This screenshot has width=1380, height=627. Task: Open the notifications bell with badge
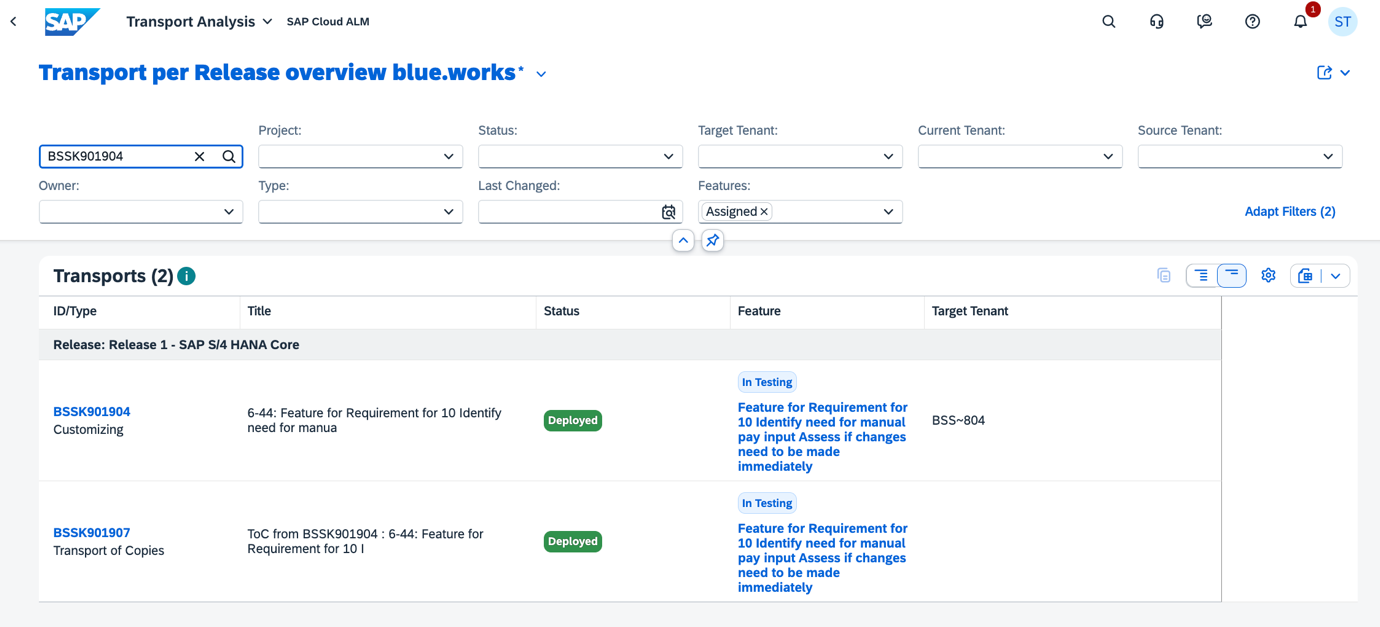point(1300,21)
